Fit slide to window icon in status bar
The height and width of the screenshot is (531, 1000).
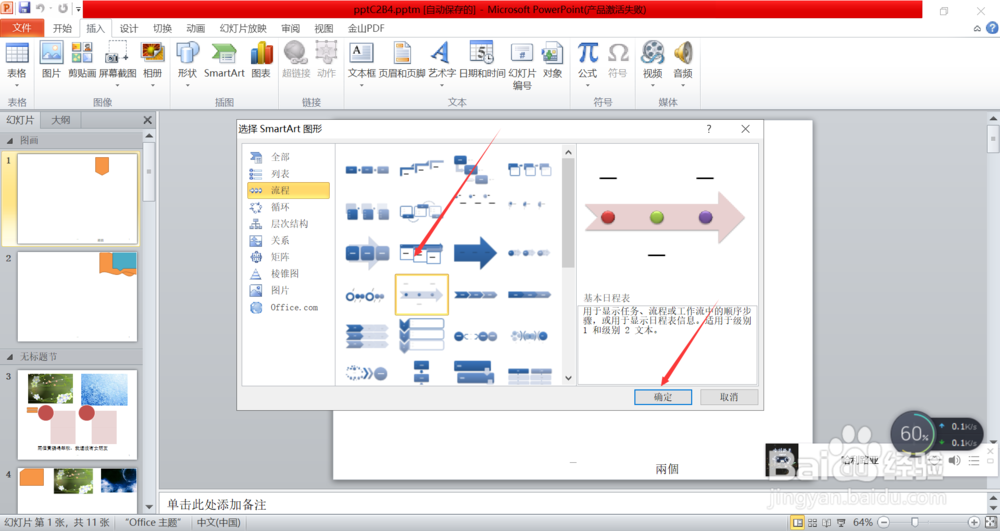(990, 523)
